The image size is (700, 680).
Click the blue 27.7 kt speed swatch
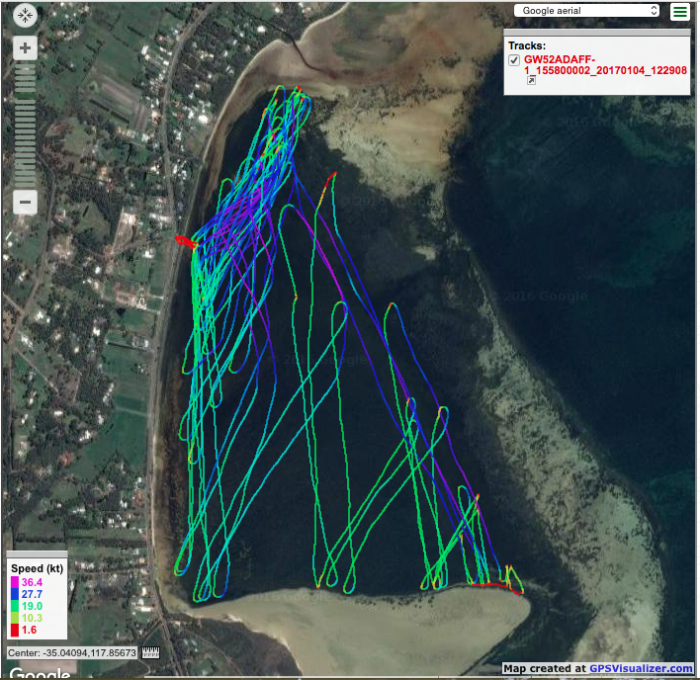point(16,594)
